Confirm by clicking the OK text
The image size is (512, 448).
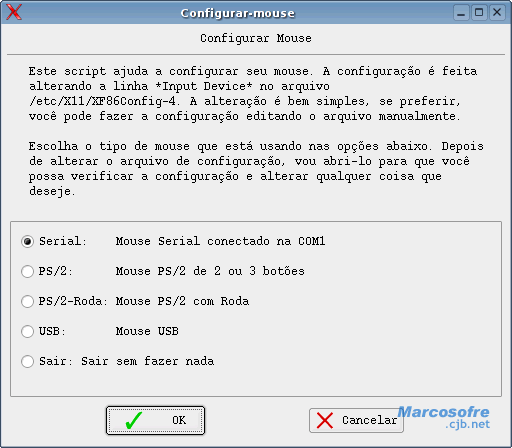pos(179,420)
